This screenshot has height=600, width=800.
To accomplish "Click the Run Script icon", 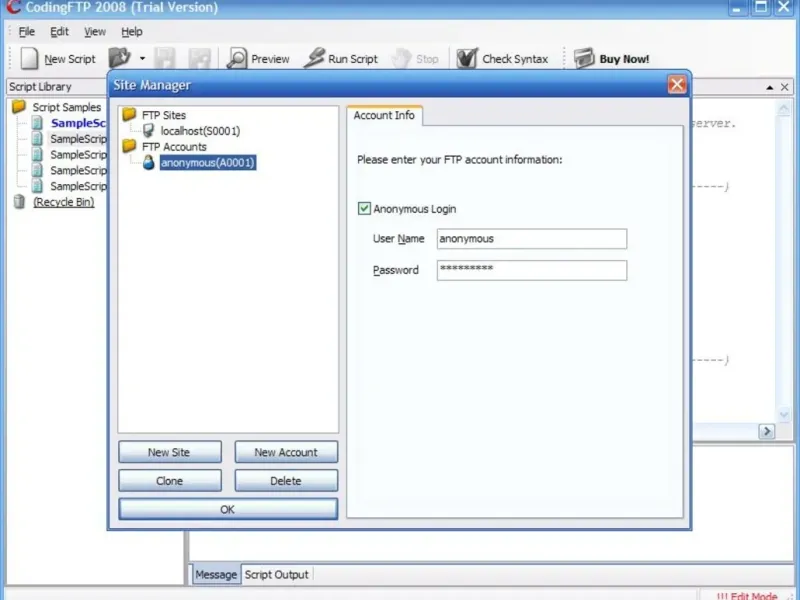I will (314, 58).
